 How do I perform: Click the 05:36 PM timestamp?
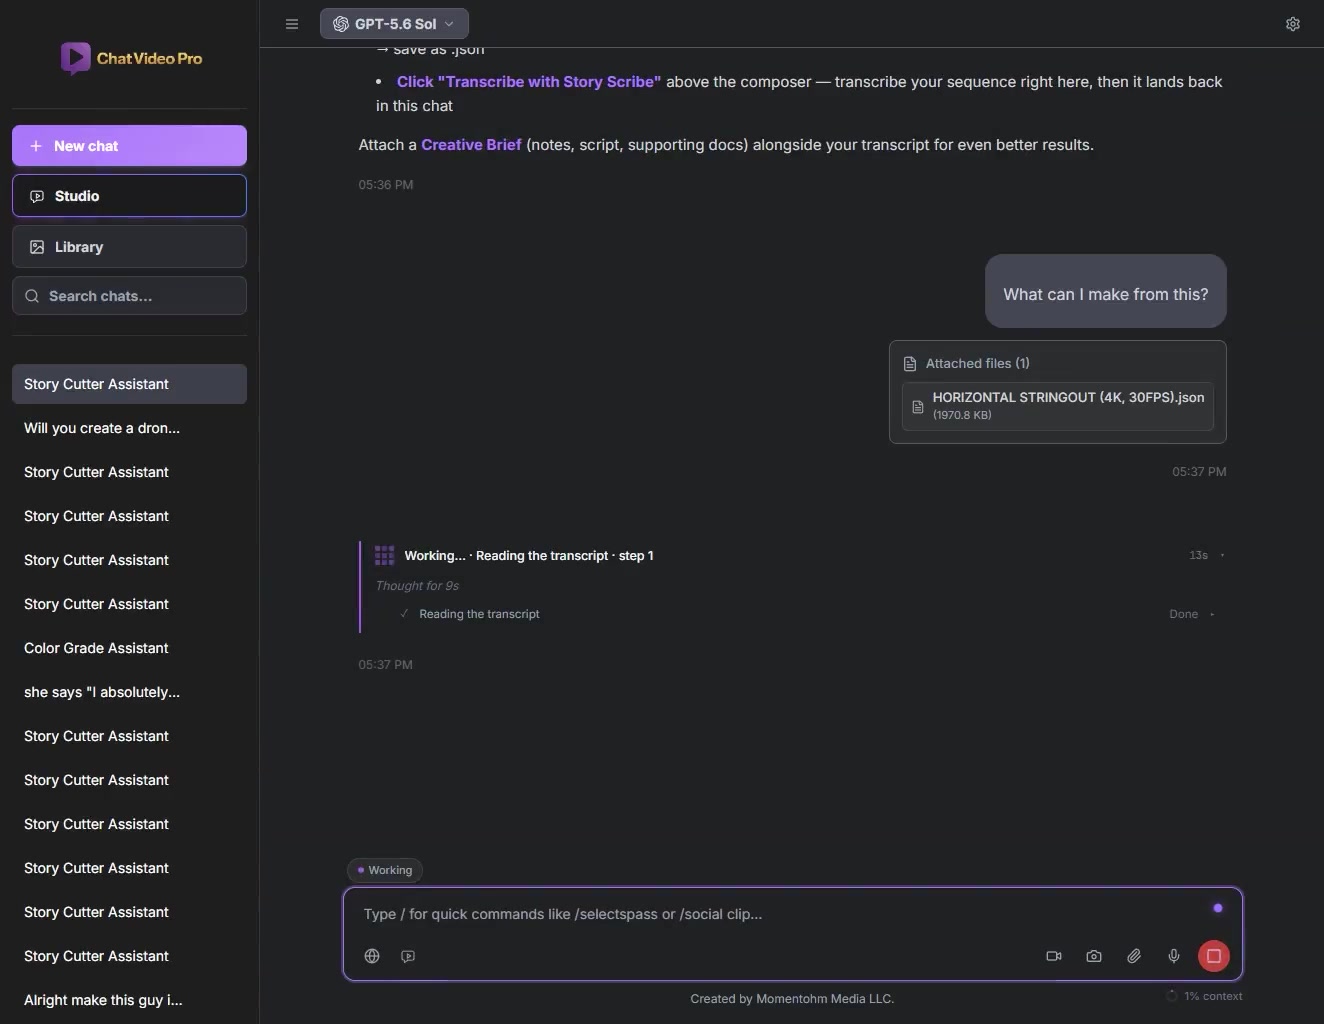[386, 185]
